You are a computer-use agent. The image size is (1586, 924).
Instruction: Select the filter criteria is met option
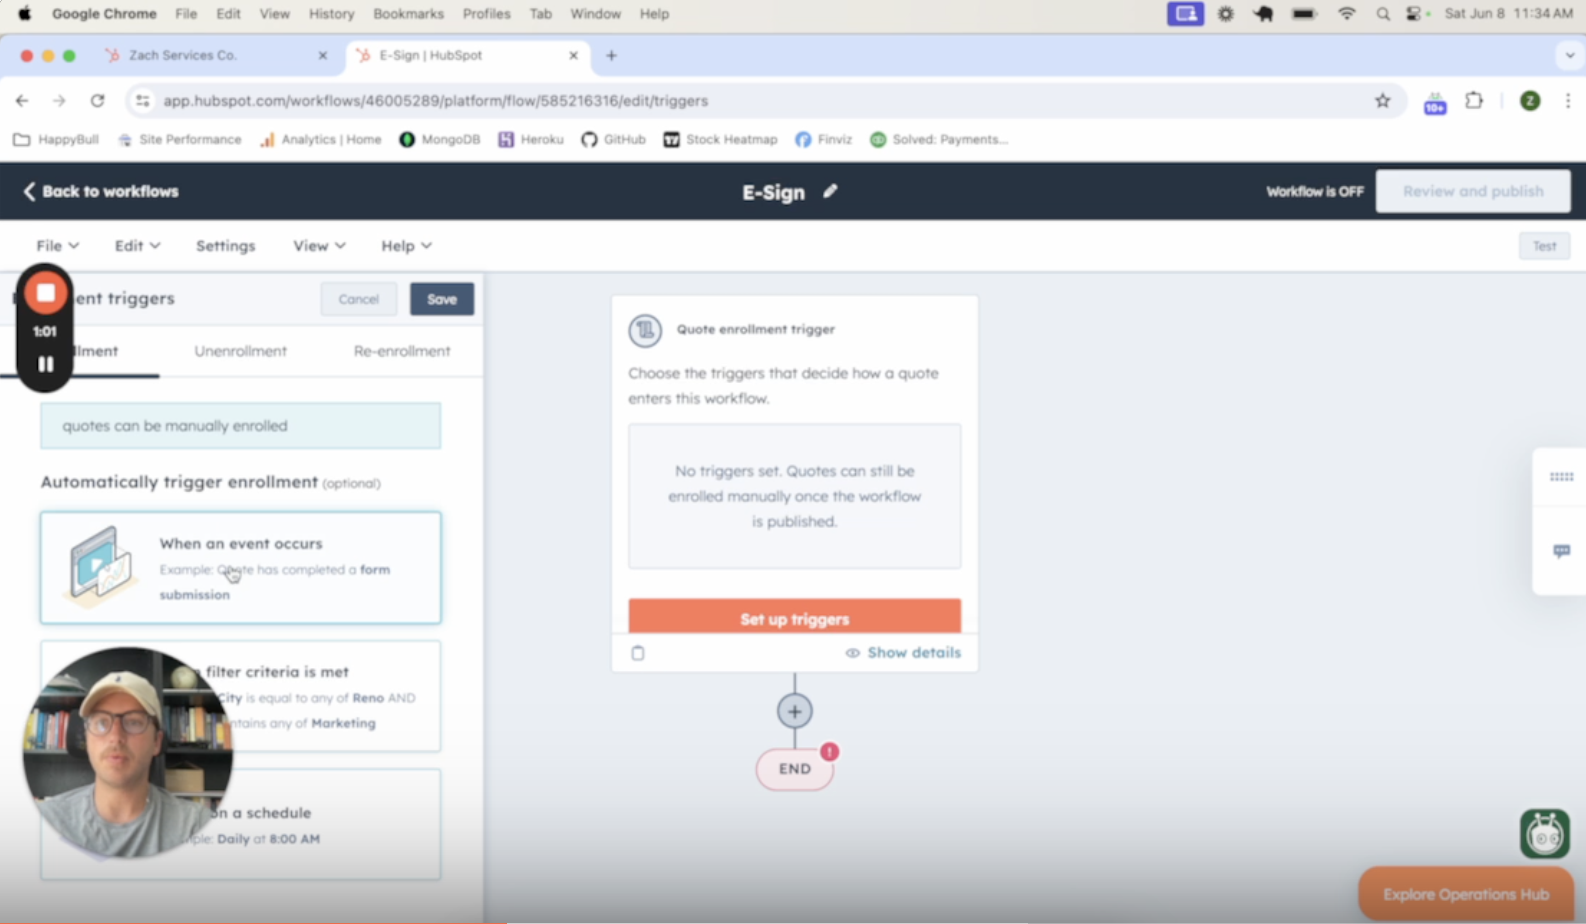point(240,696)
